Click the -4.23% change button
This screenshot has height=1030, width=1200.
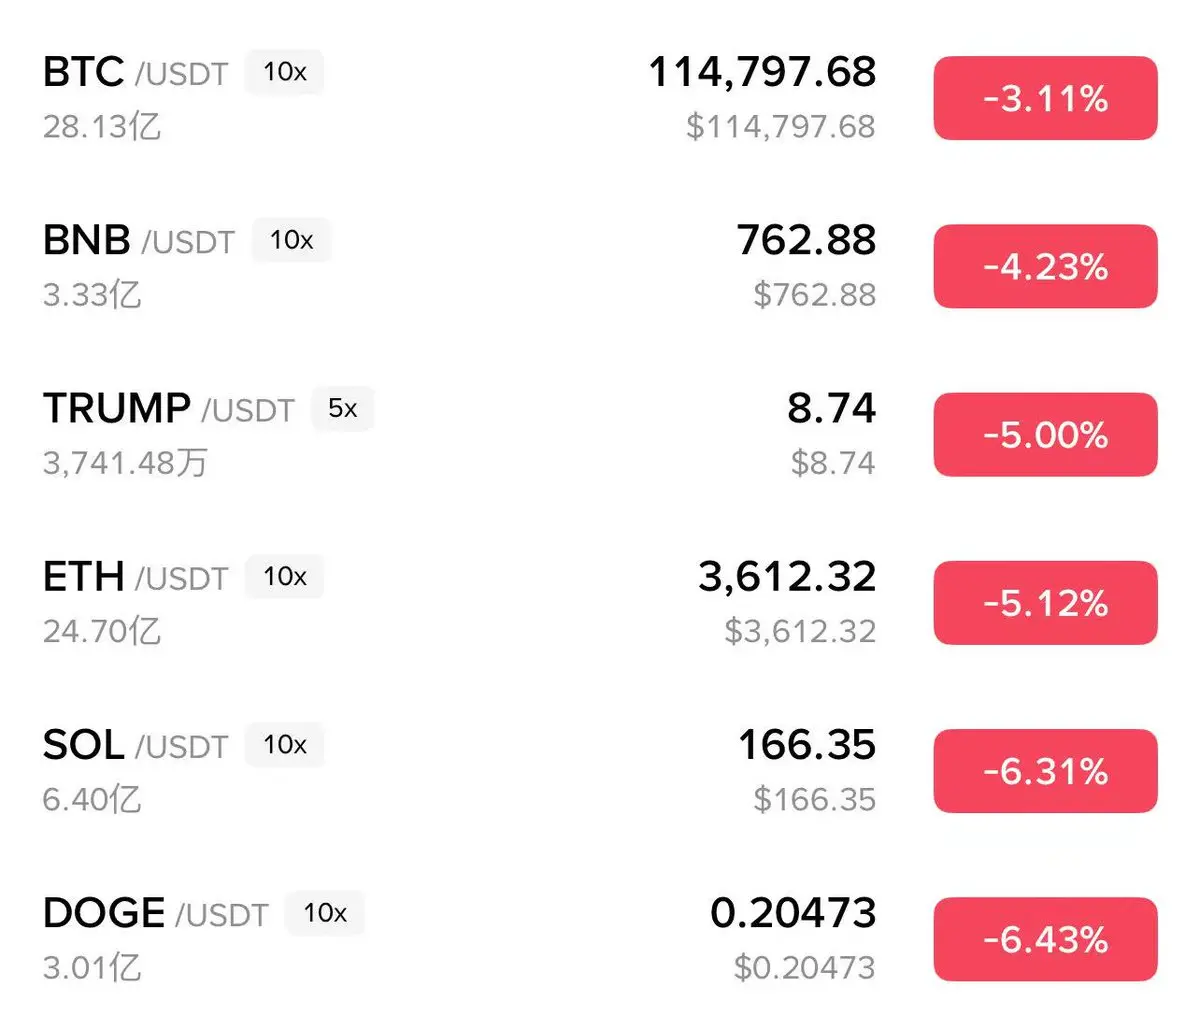point(1045,266)
